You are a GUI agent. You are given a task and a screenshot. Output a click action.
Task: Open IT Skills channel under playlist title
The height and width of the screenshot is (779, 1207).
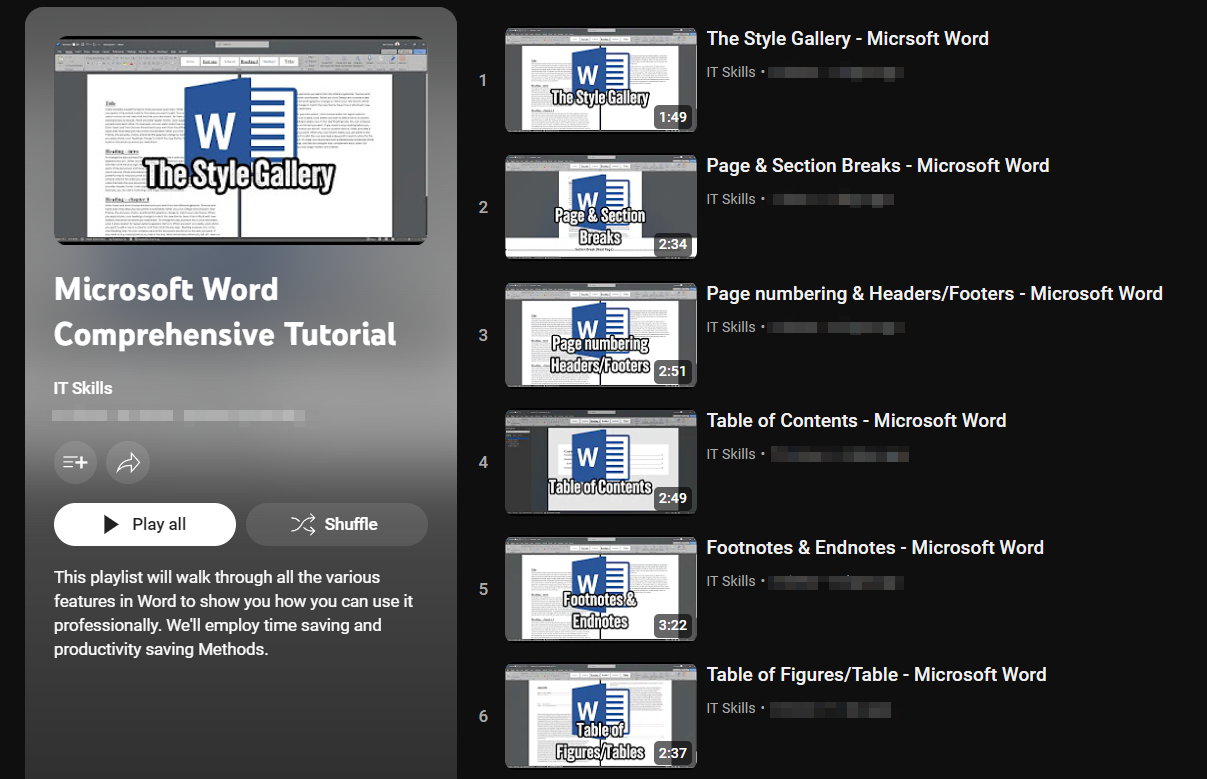click(x=83, y=389)
